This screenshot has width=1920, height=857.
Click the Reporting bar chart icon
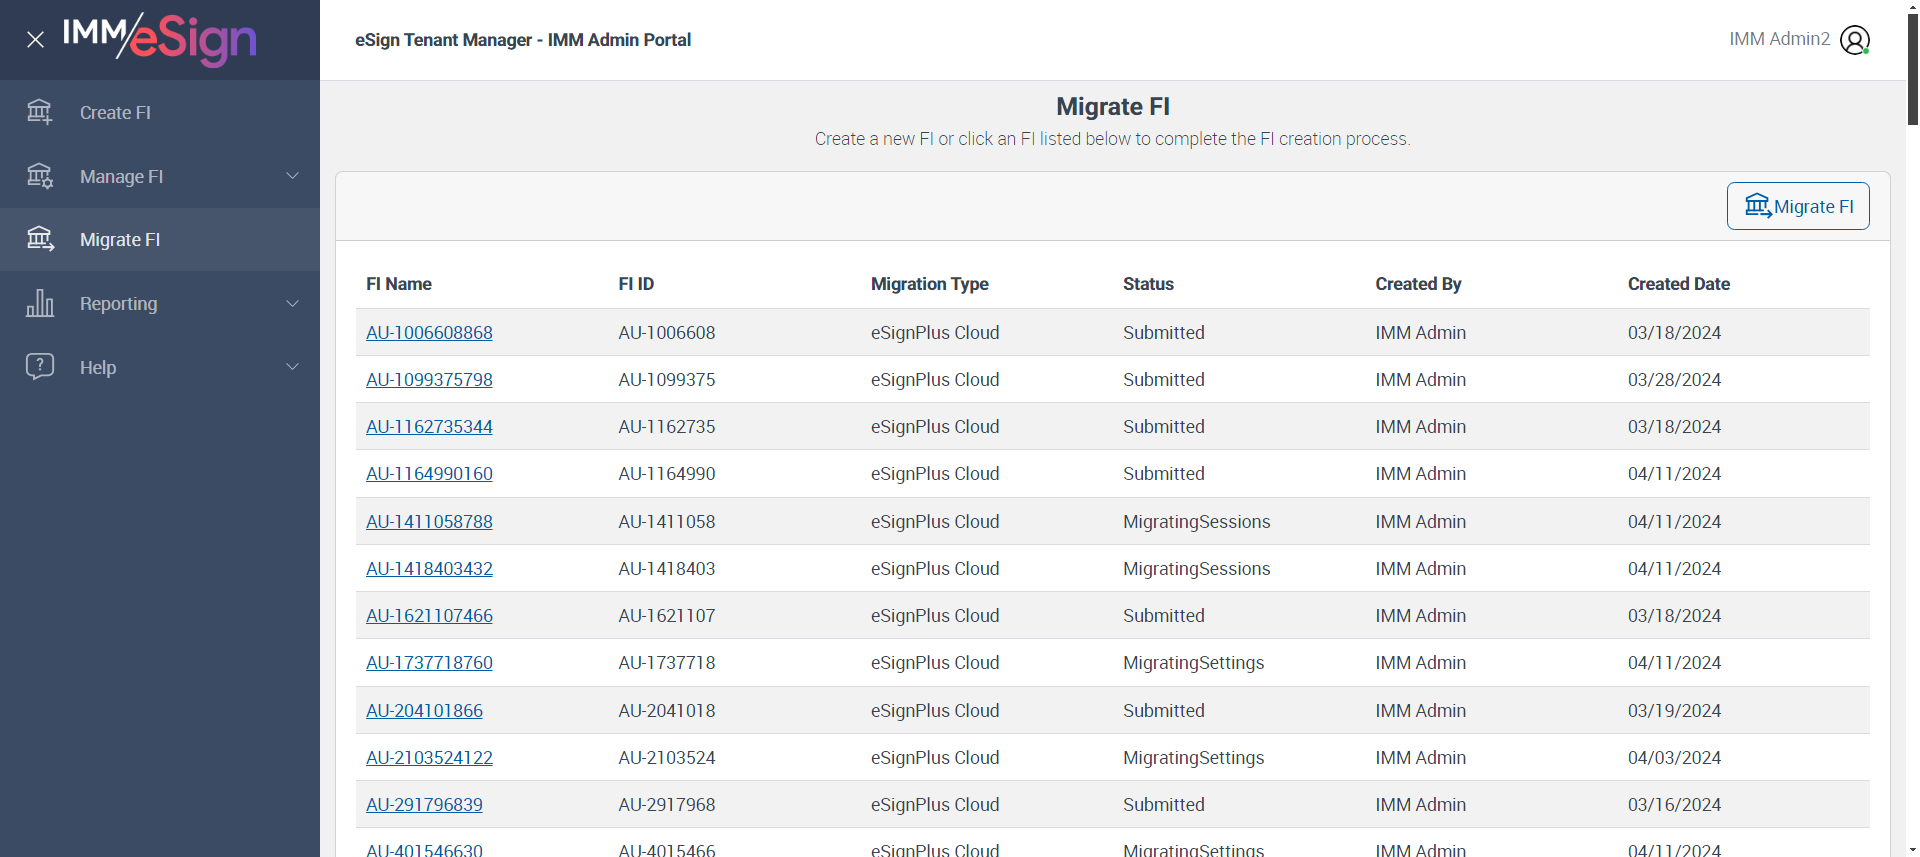(x=40, y=303)
